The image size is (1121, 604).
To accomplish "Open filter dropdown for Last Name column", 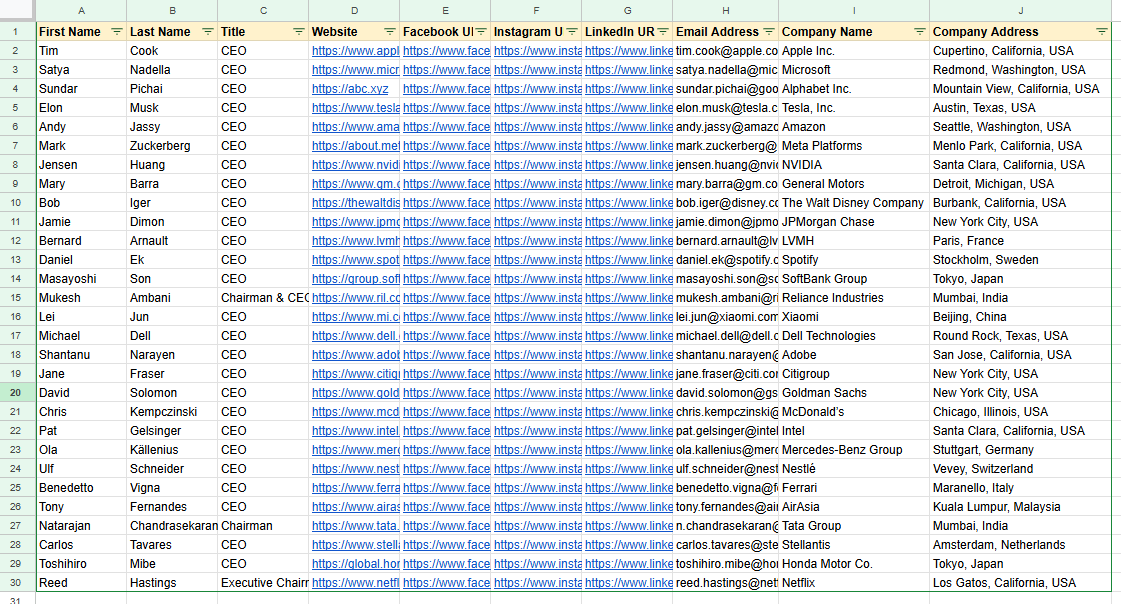I will 207,31.
